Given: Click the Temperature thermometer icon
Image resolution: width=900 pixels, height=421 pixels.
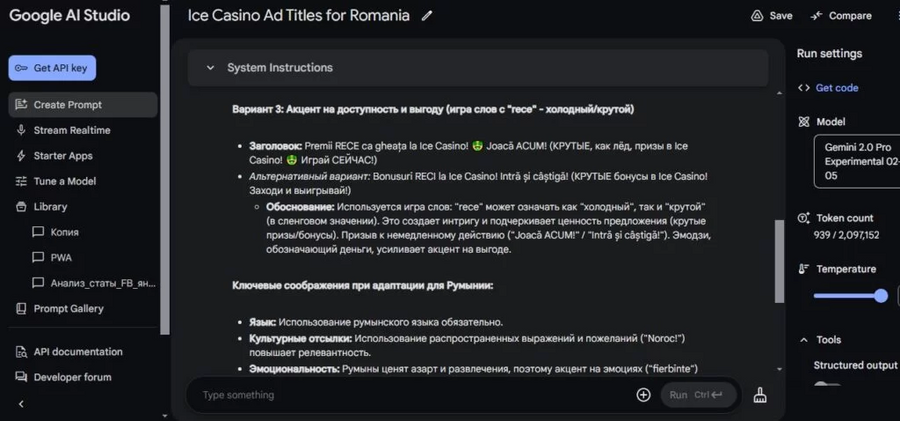Looking at the screenshot, I should click(x=804, y=269).
